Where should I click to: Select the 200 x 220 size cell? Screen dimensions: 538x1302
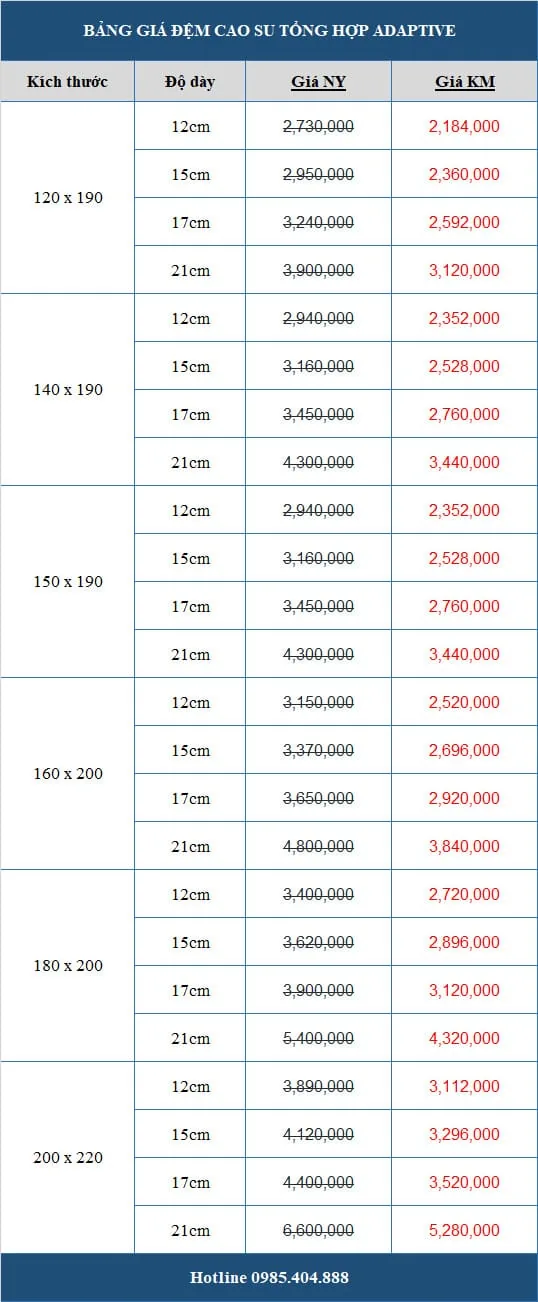coord(68,1158)
